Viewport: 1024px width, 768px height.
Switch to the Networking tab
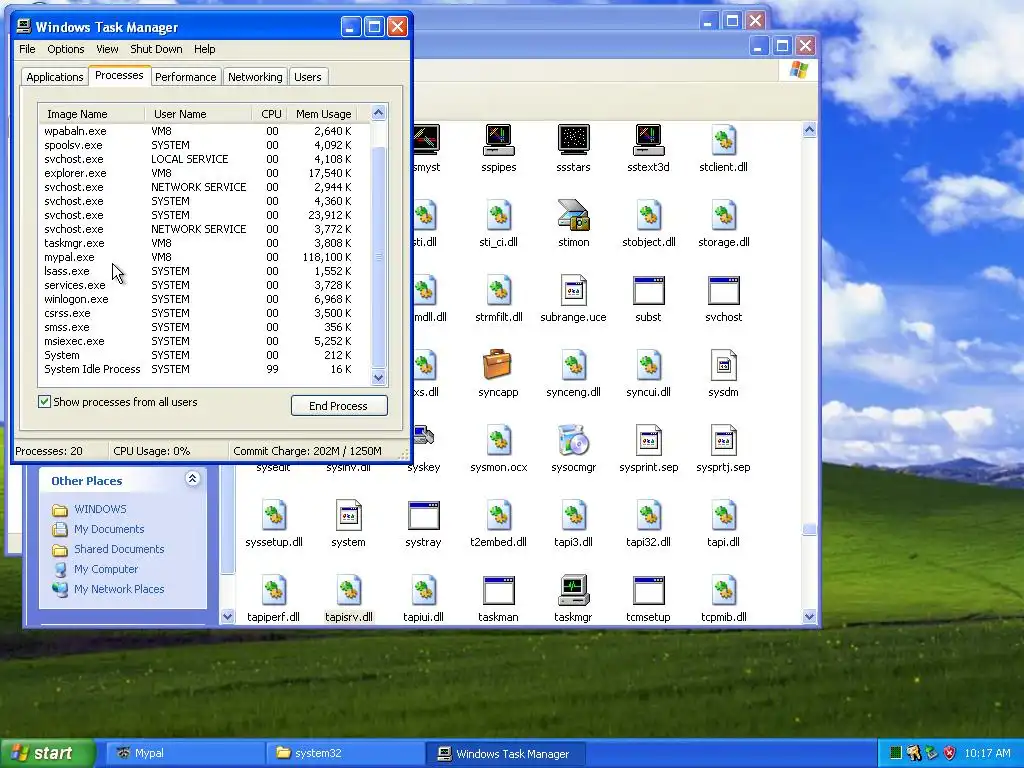tap(255, 77)
